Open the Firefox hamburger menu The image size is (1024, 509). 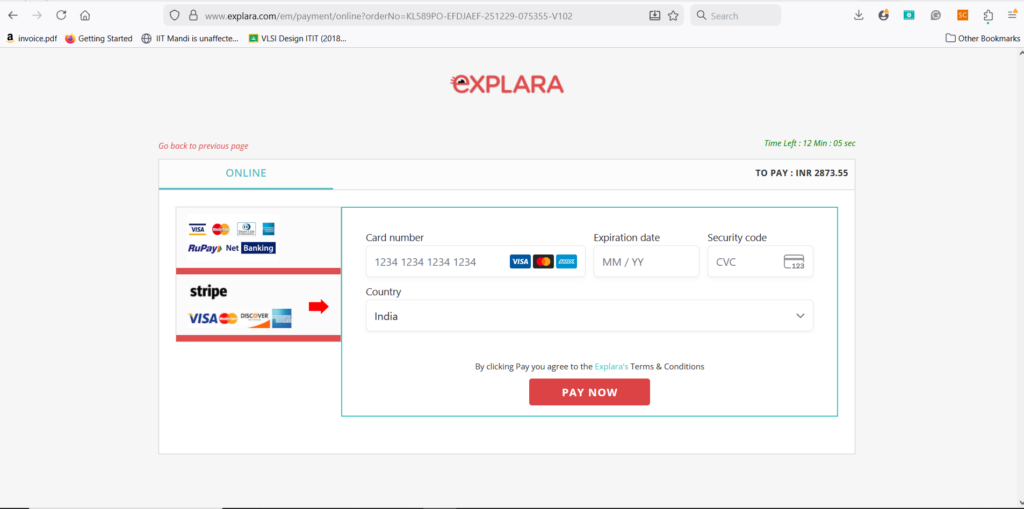point(1012,15)
